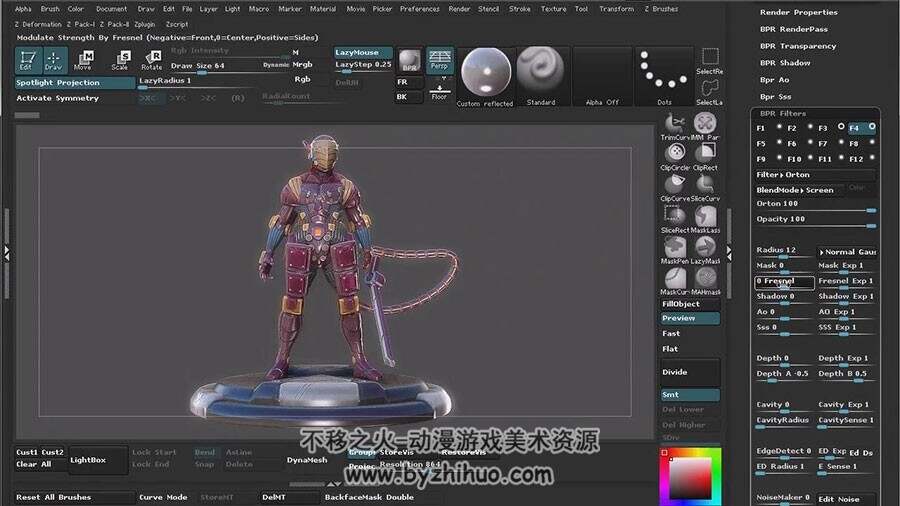Viewport: 900px width, 506px height.
Task: Choose SelectRect brush icon
Action: coord(710,61)
